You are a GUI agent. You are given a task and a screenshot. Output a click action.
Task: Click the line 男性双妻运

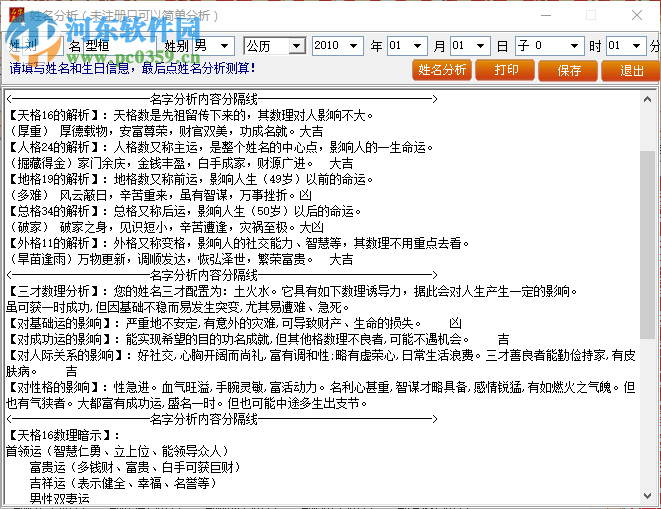pos(59,499)
